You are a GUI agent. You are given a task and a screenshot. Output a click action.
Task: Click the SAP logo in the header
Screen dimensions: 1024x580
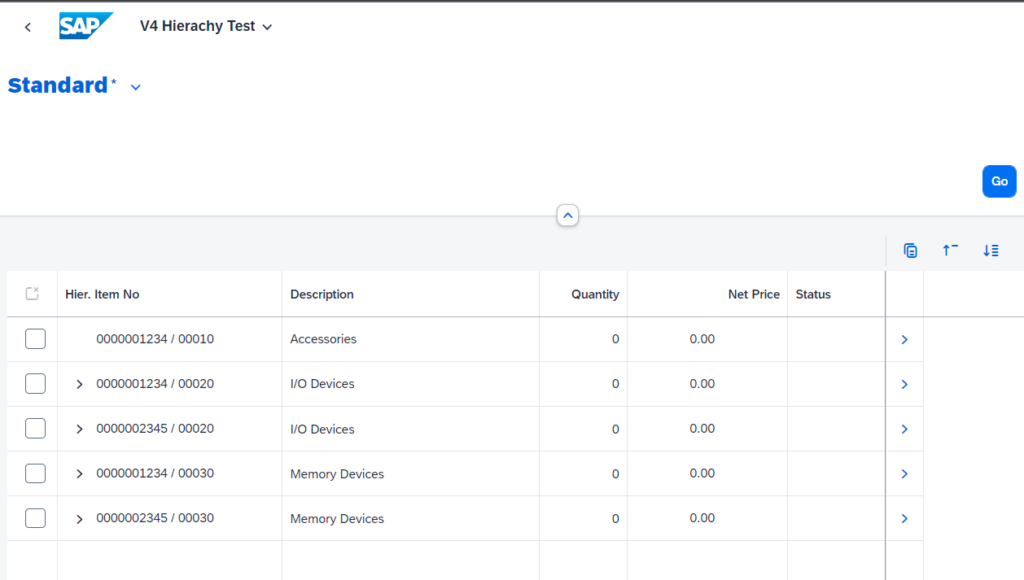coord(85,26)
